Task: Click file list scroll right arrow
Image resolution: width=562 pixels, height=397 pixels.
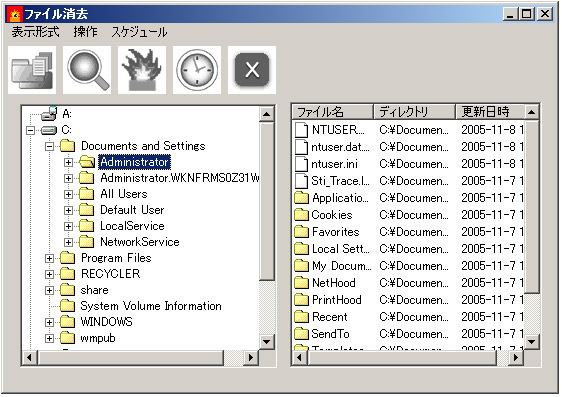Action: (x=516, y=357)
